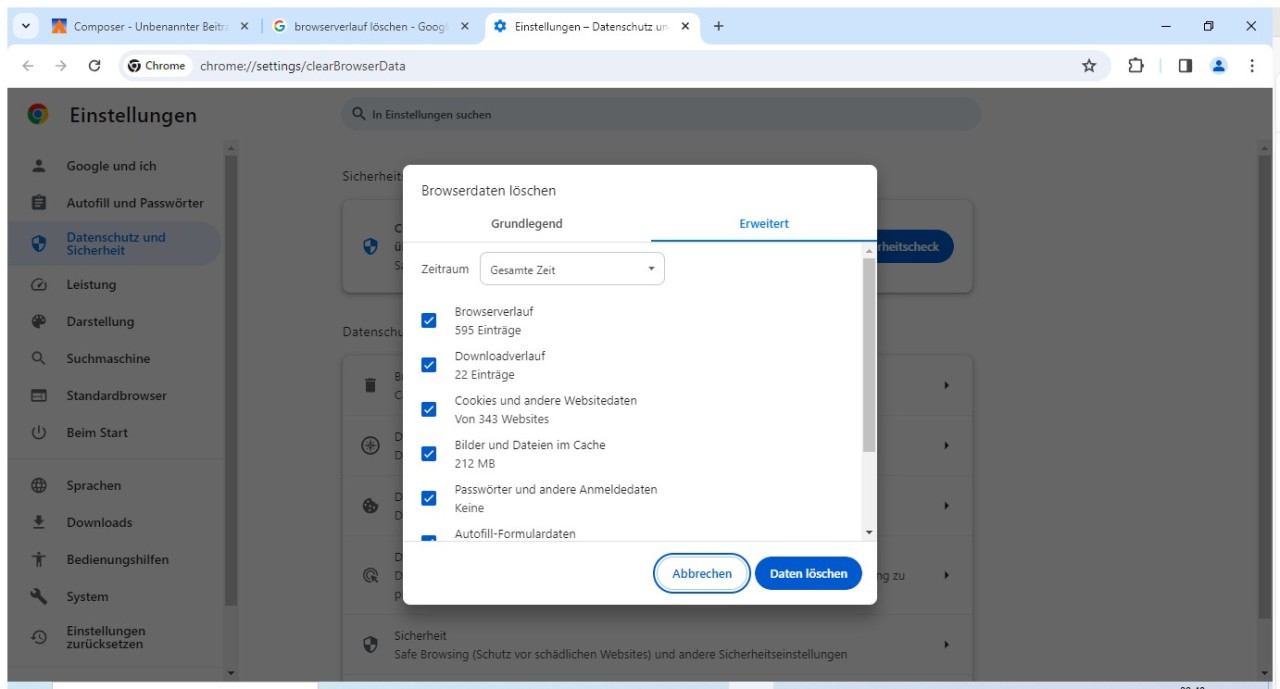Uncheck the Downloadverlauf checkbox
Image resolution: width=1280 pixels, height=689 pixels.
pyautogui.click(x=429, y=365)
